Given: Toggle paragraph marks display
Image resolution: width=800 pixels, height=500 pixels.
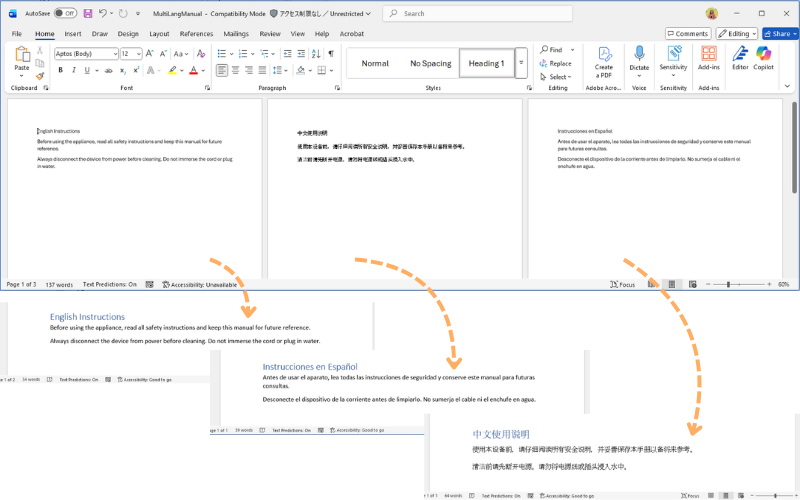Looking at the screenshot, I should click(x=331, y=54).
